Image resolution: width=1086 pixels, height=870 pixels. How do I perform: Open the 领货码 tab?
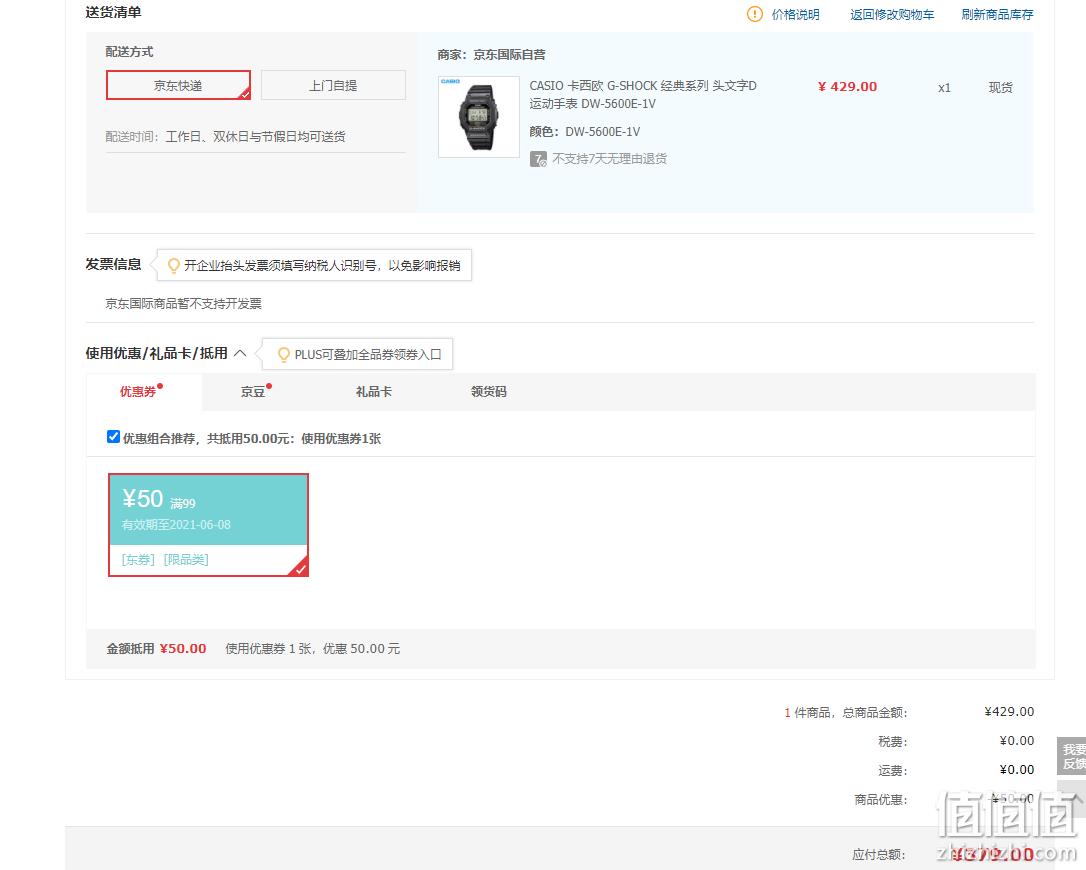(488, 392)
